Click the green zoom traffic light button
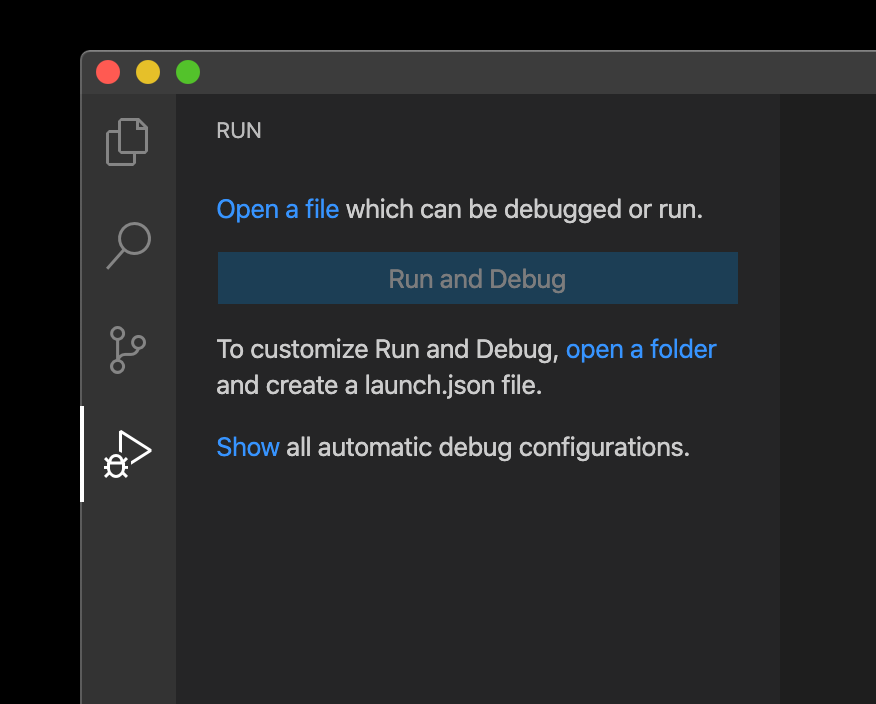Screen dimensions: 876x704 click(188, 72)
